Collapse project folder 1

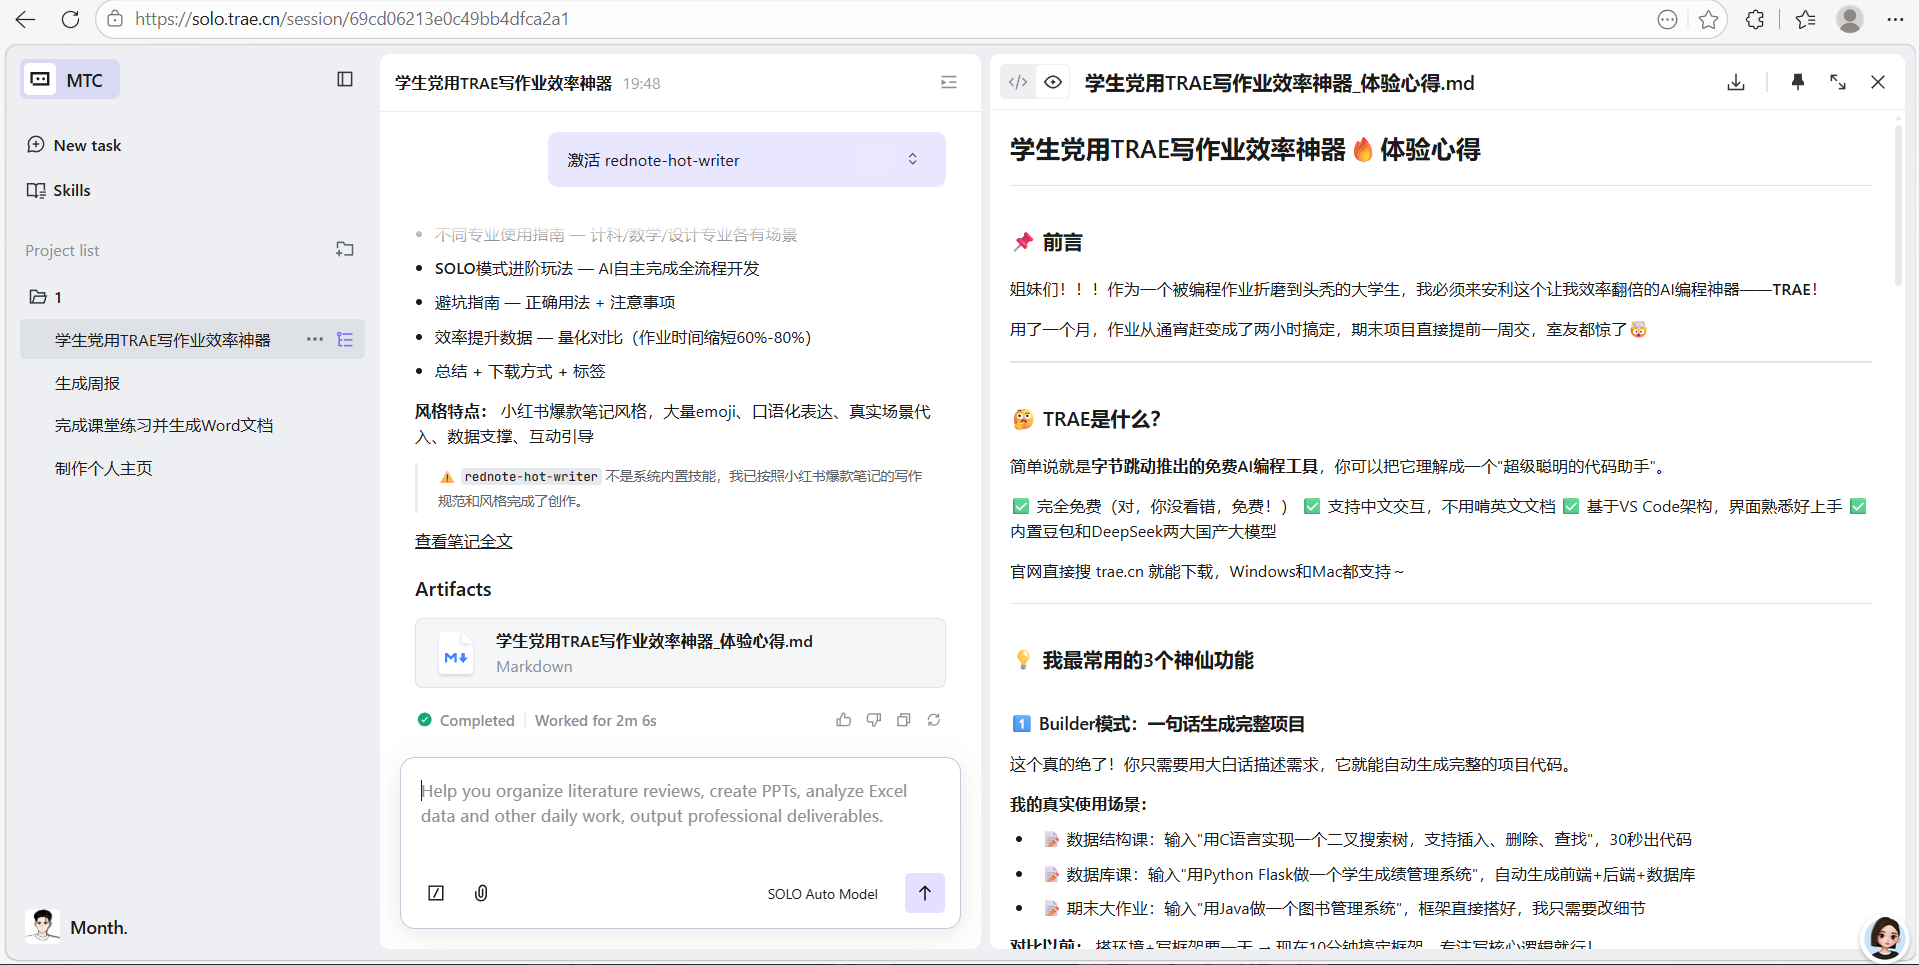[39, 297]
